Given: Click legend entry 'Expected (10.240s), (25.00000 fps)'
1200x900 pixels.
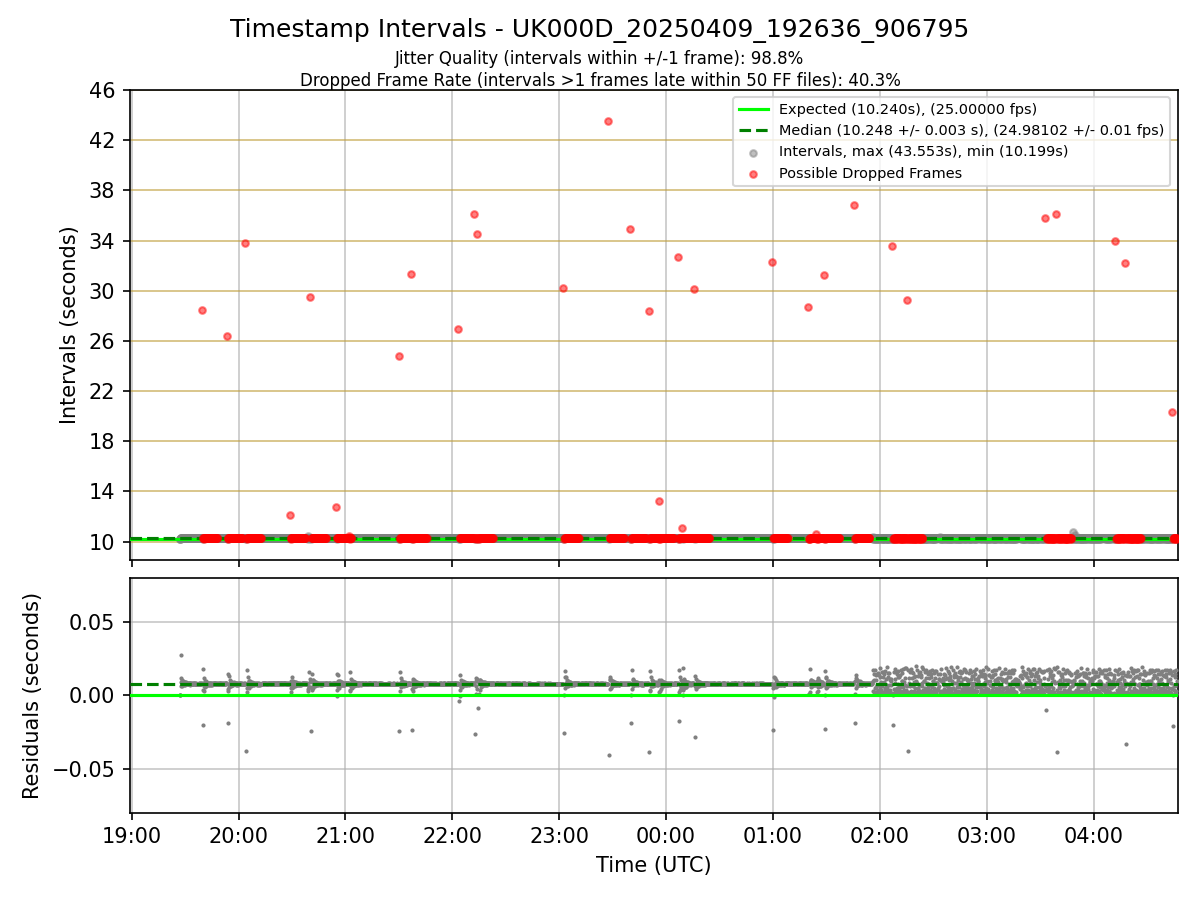Looking at the screenshot, I should tap(907, 109).
